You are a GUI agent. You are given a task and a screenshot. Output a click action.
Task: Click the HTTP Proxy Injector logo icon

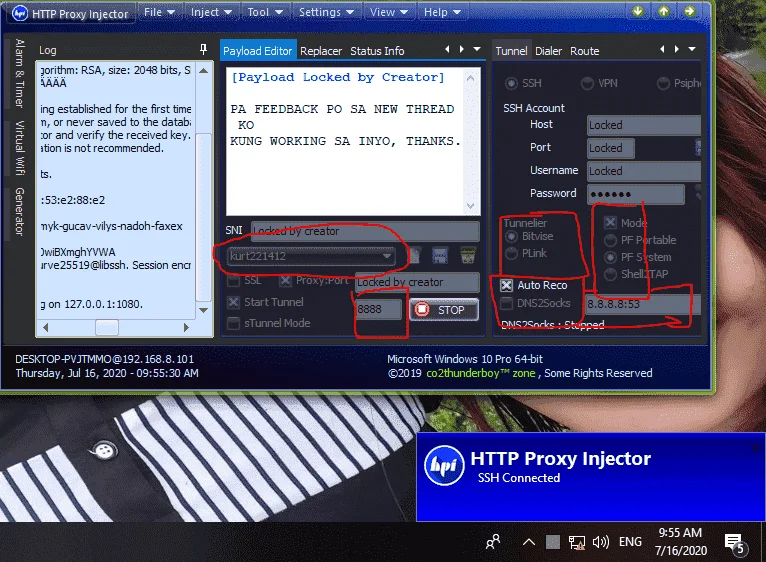(20, 13)
